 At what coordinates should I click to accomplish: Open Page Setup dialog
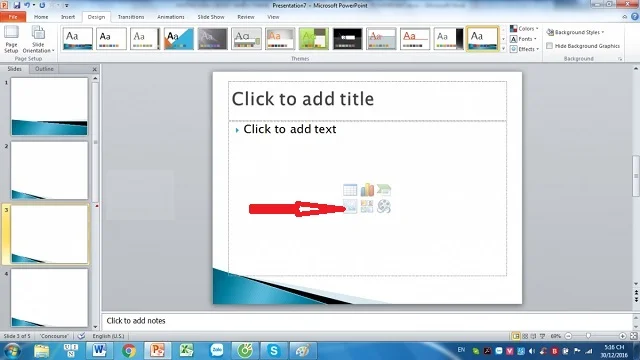click(x=11, y=40)
